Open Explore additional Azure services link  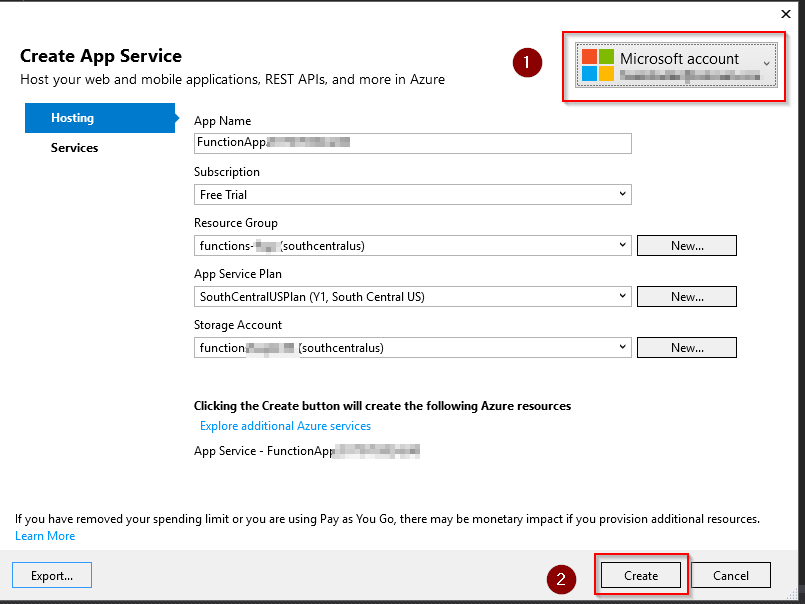285,426
